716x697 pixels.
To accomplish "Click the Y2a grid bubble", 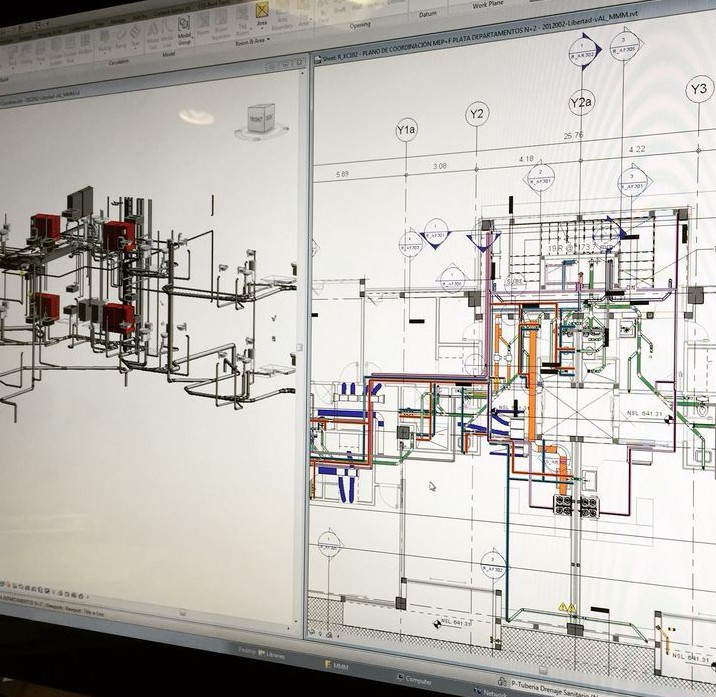I will [x=581, y=103].
